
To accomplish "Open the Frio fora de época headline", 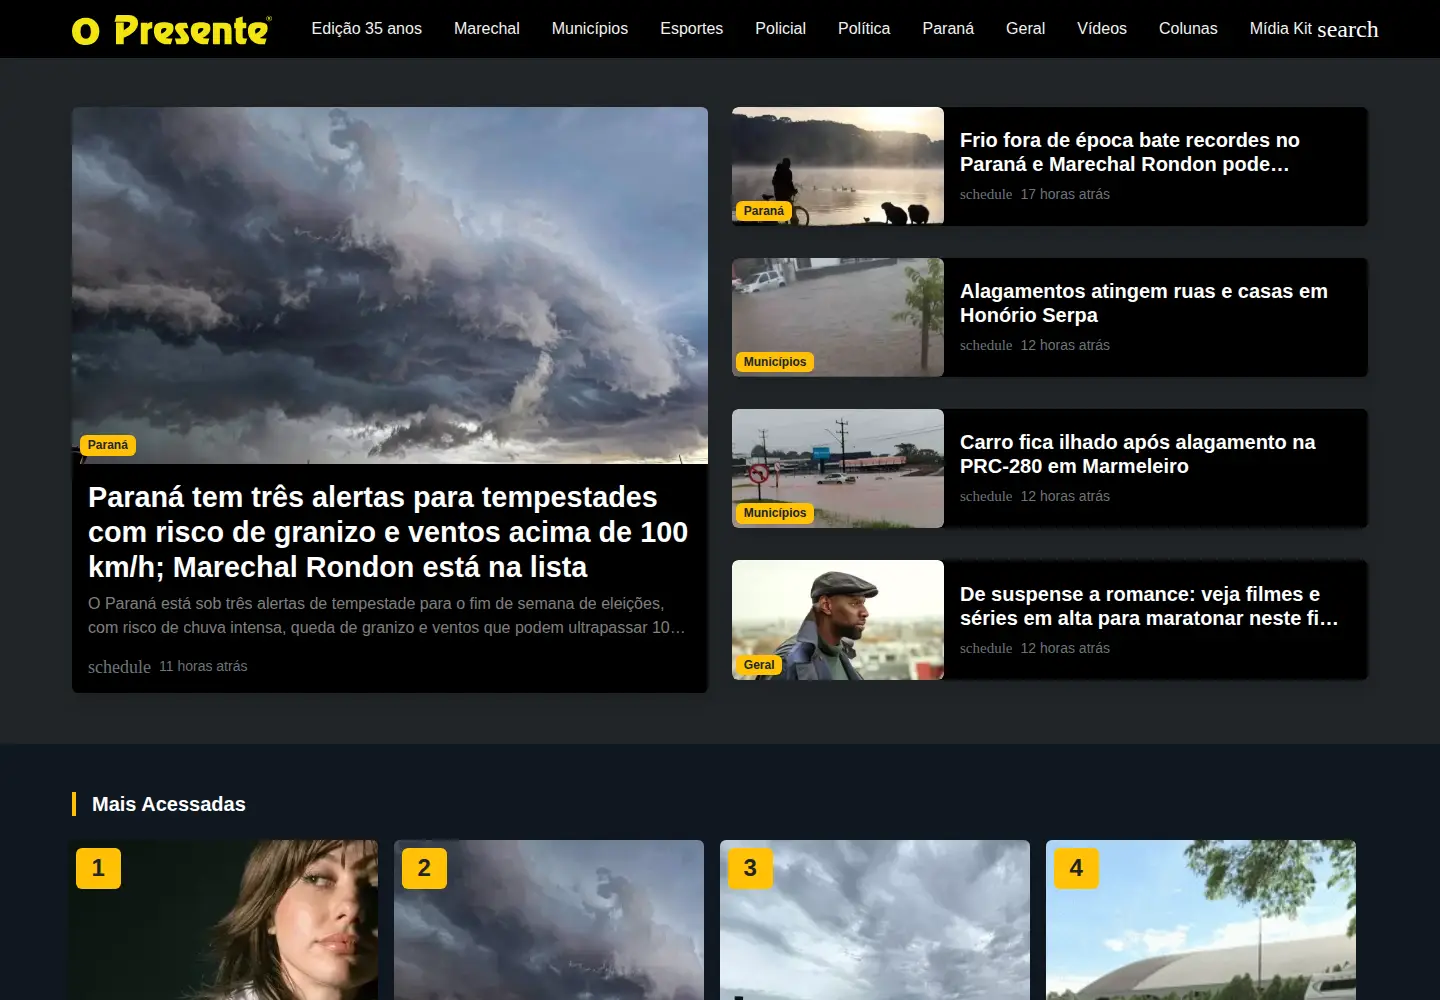I will coord(1130,152).
